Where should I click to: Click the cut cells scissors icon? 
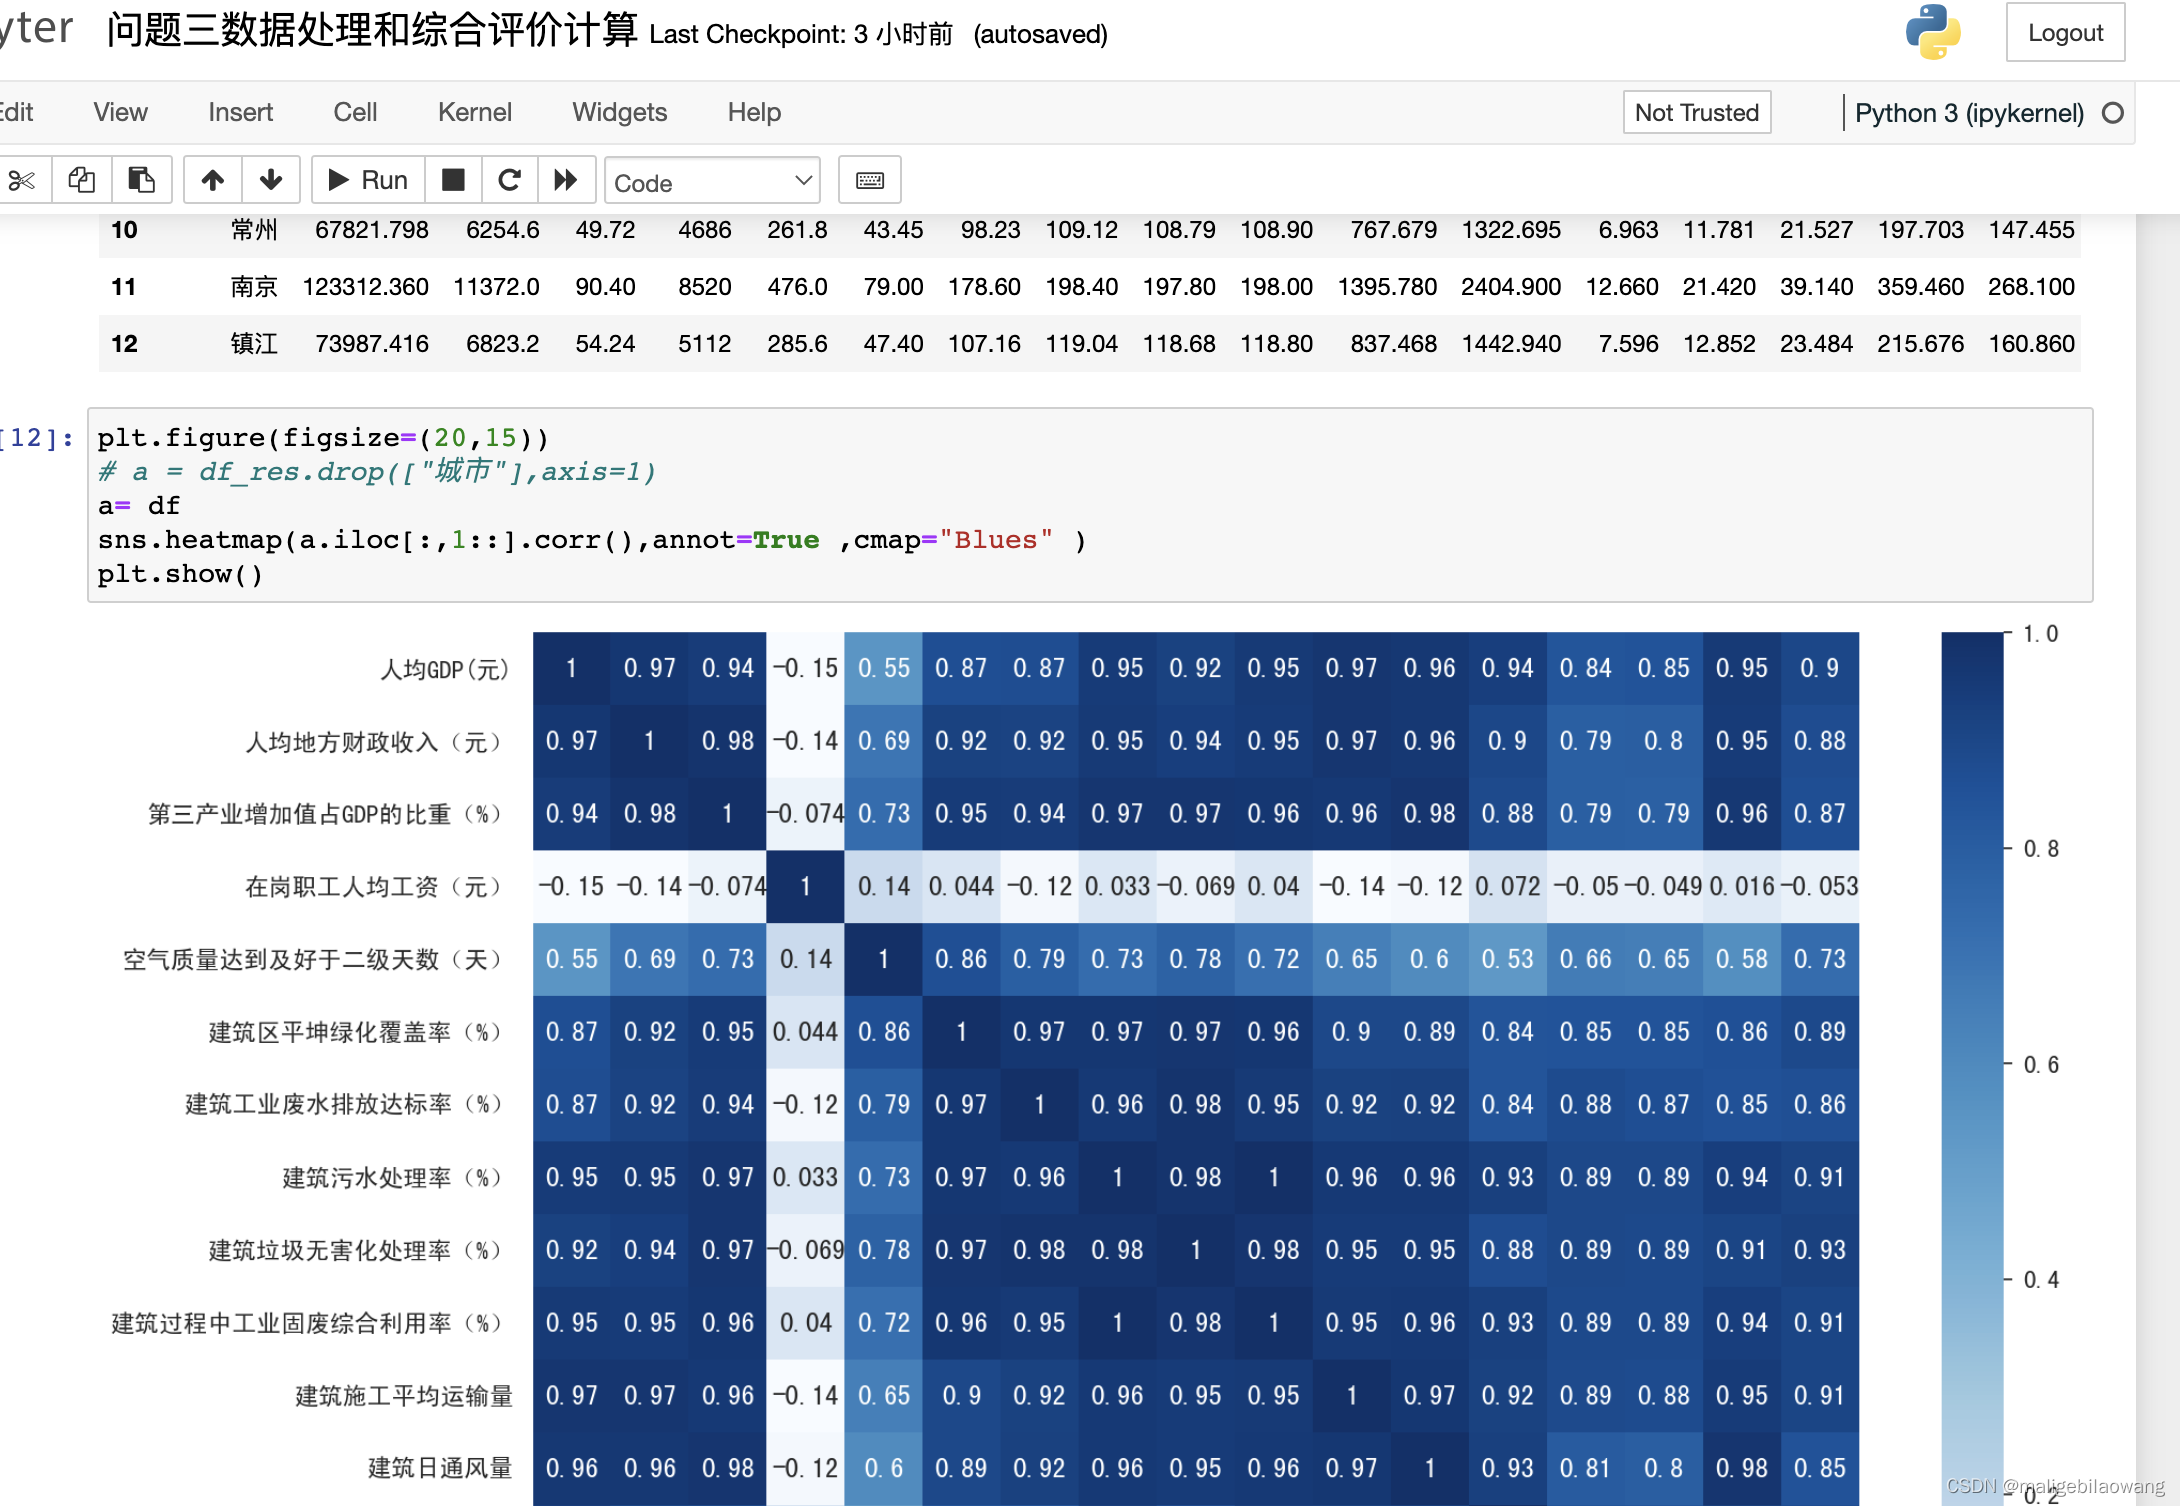22,180
